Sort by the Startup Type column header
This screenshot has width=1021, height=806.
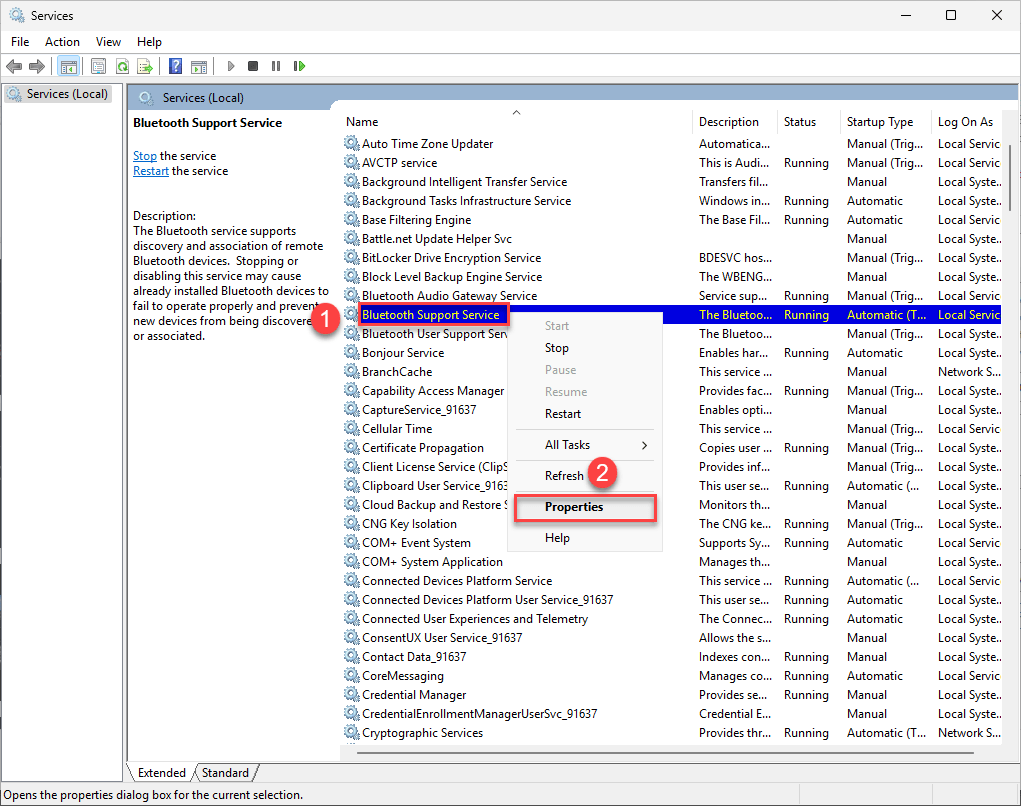click(x=879, y=122)
